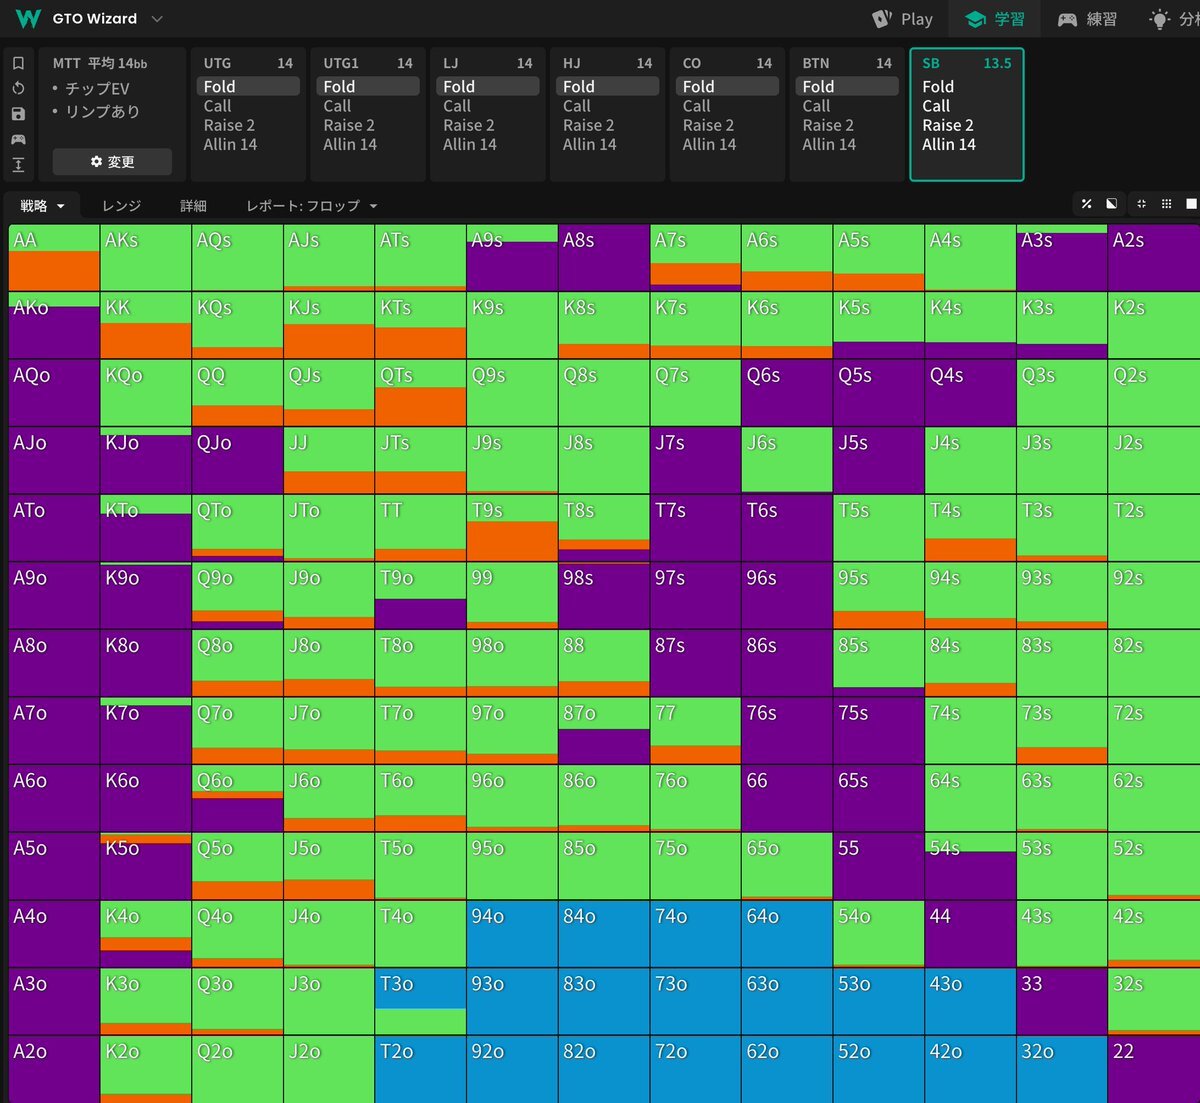The height and width of the screenshot is (1103, 1200).
Task: Click the QTs hand cell
Action: pyautogui.click(x=420, y=393)
